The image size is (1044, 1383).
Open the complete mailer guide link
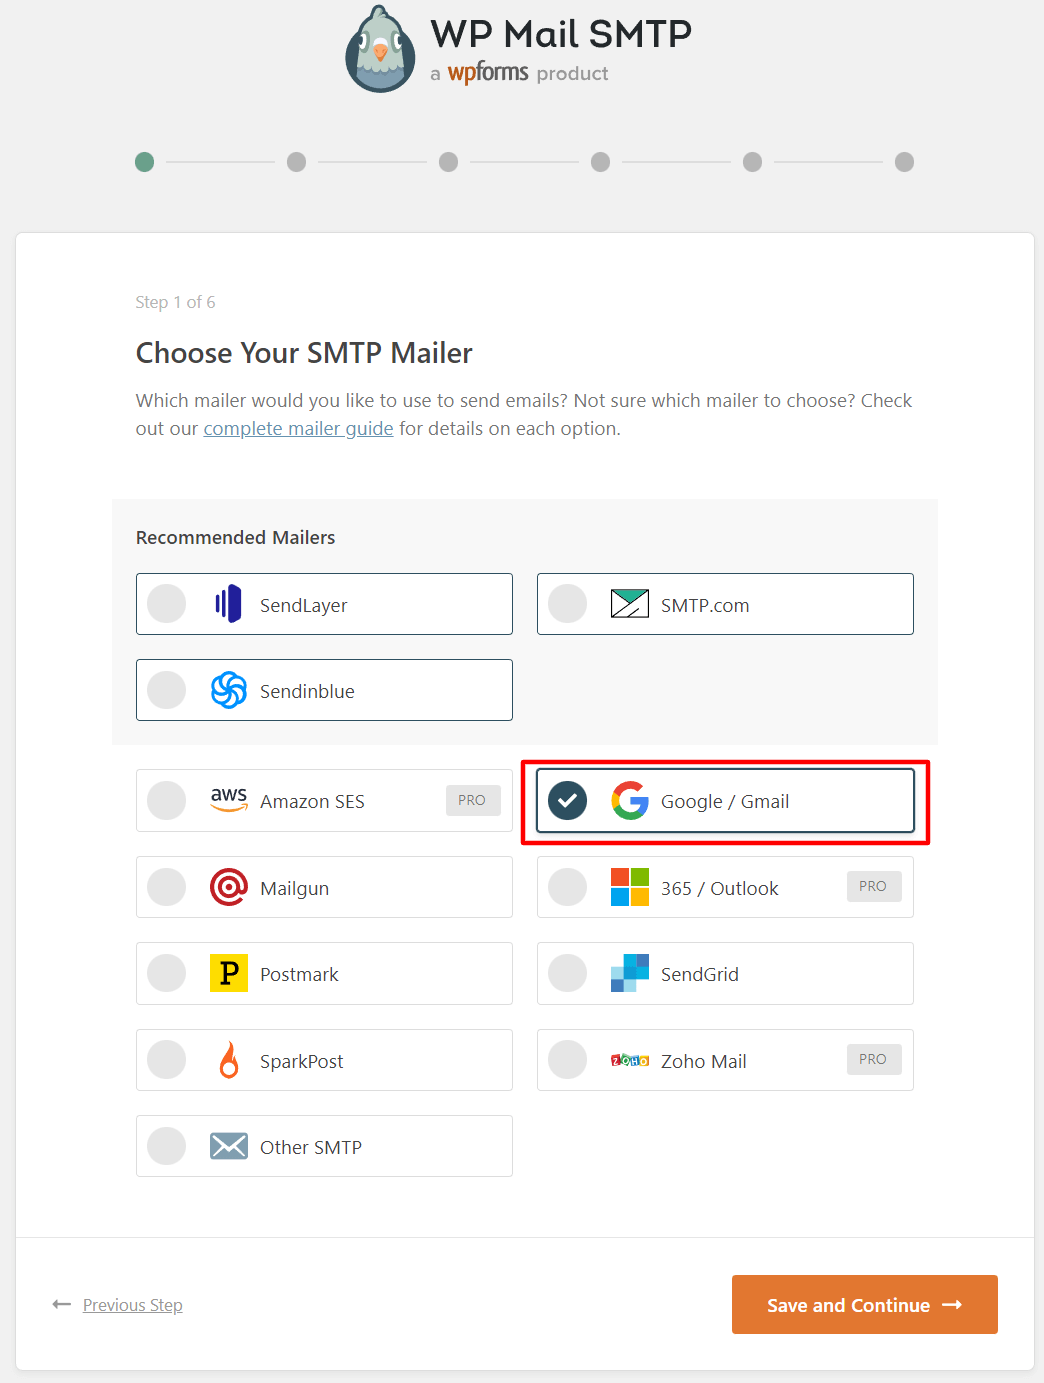click(x=298, y=428)
